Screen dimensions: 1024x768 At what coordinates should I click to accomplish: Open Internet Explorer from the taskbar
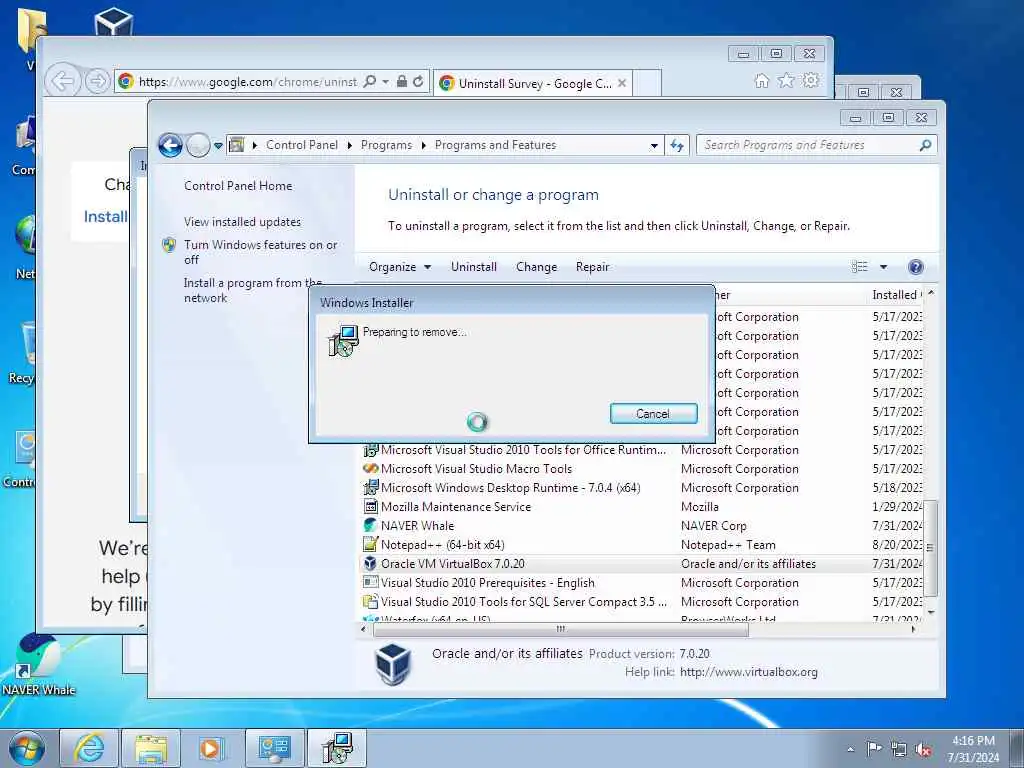[89, 748]
